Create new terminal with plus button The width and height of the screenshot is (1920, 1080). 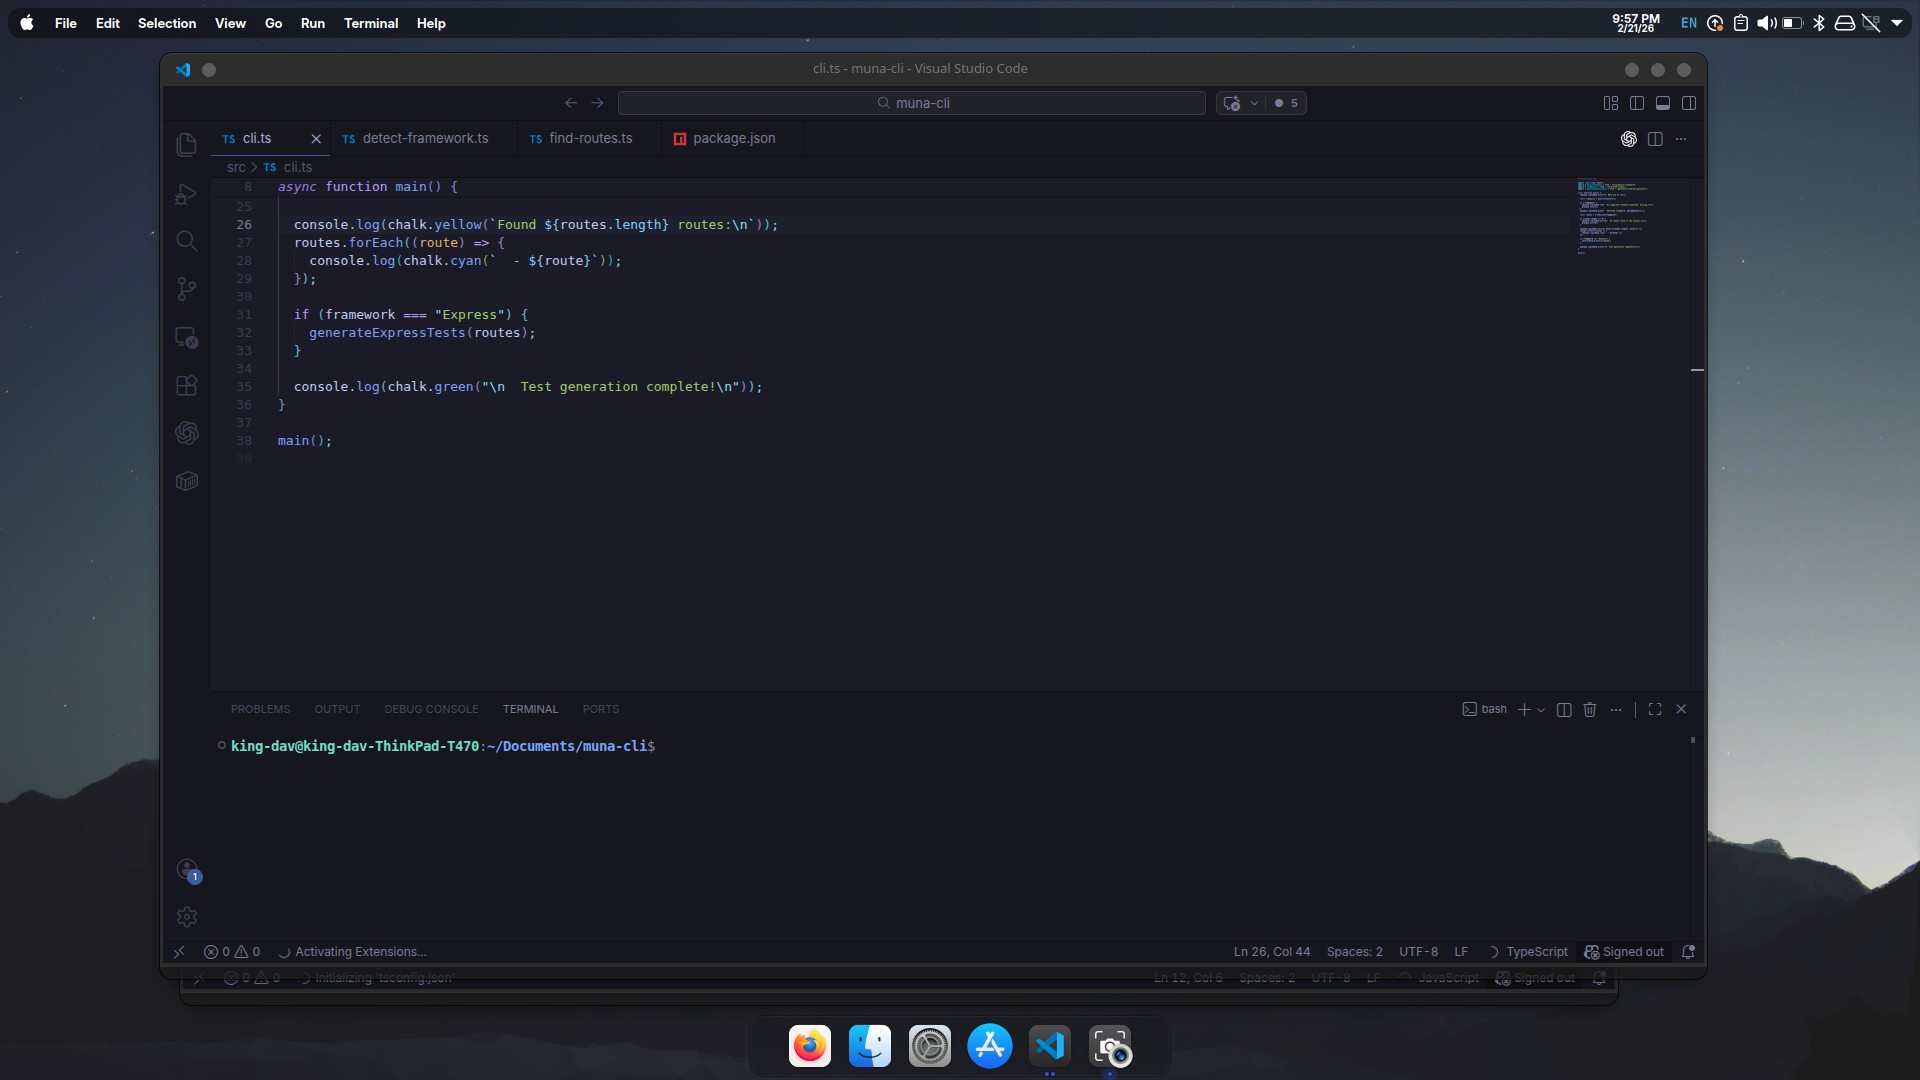(x=1524, y=709)
